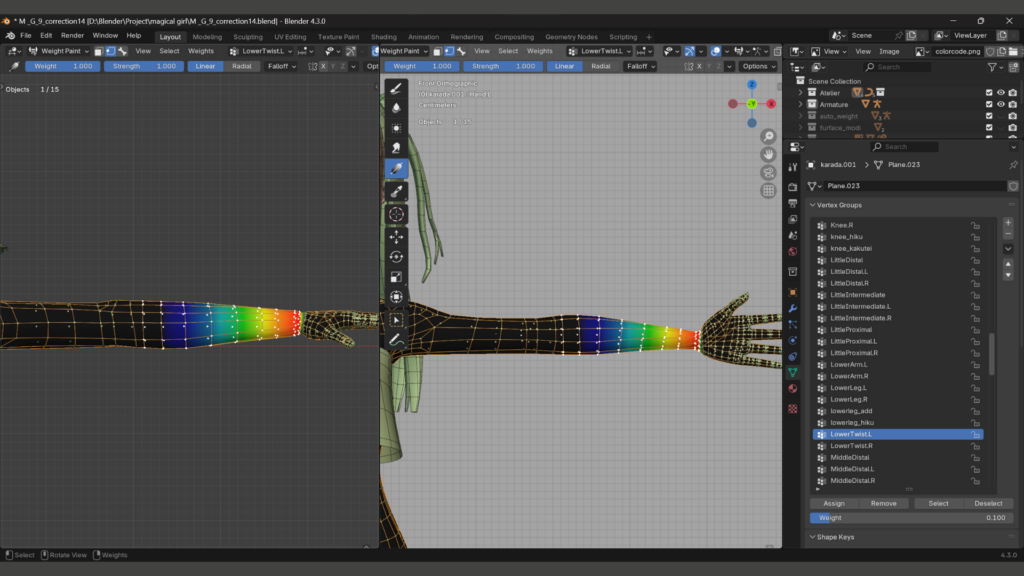Activate the Rotate tool in toolbar
This screenshot has height=576, width=1024.
[396, 257]
